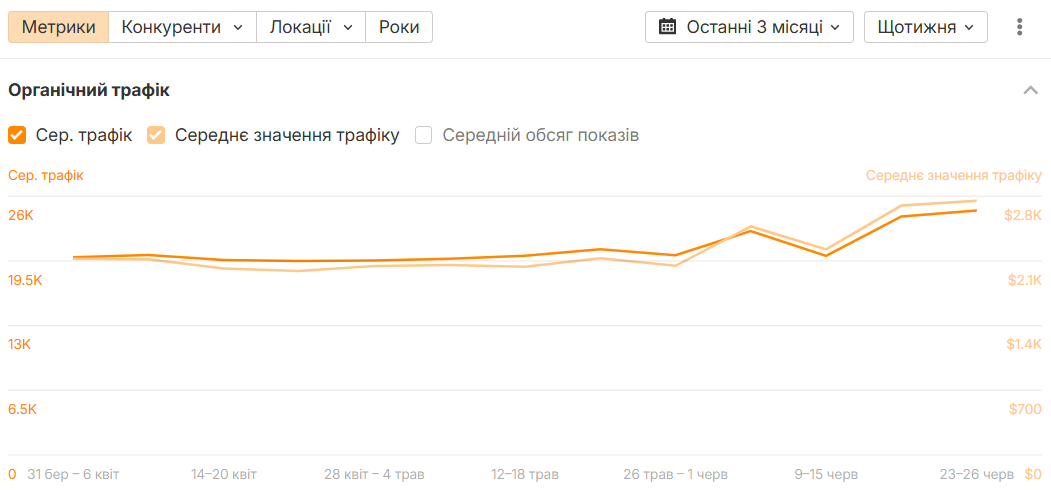
Task: Click the 31 бер – 6 квіт date label
Action: (73, 475)
